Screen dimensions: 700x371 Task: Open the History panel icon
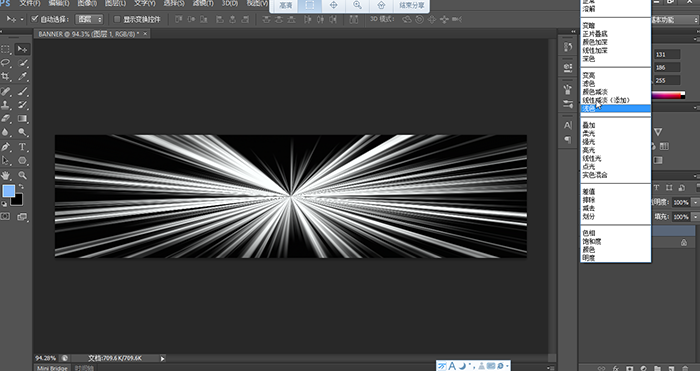click(568, 47)
